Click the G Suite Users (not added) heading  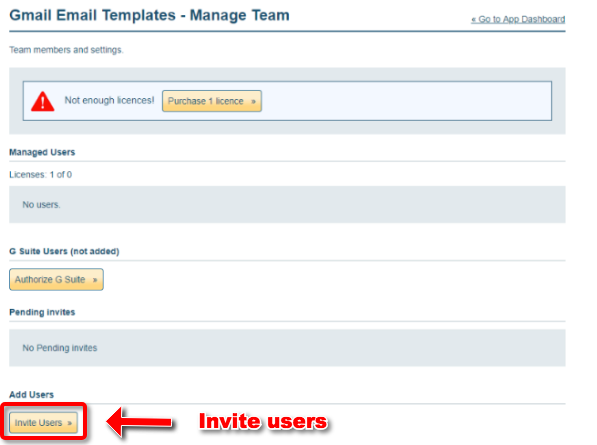pyautogui.click(x=64, y=251)
